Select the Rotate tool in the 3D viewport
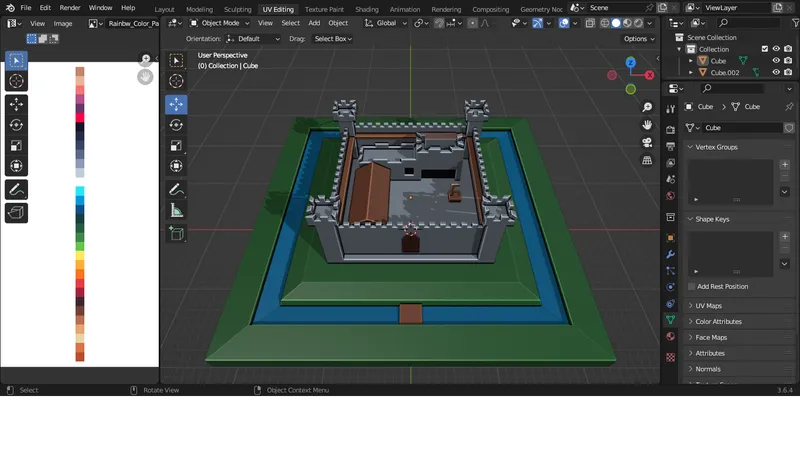This screenshot has width=800, height=450. [x=176, y=125]
